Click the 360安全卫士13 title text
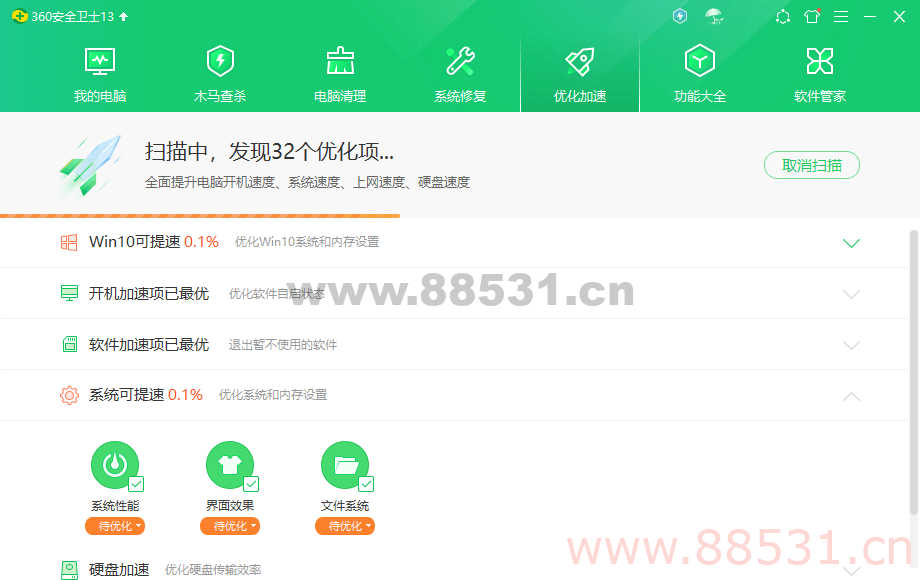The height and width of the screenshot is (580, 920). coord(72,16)
